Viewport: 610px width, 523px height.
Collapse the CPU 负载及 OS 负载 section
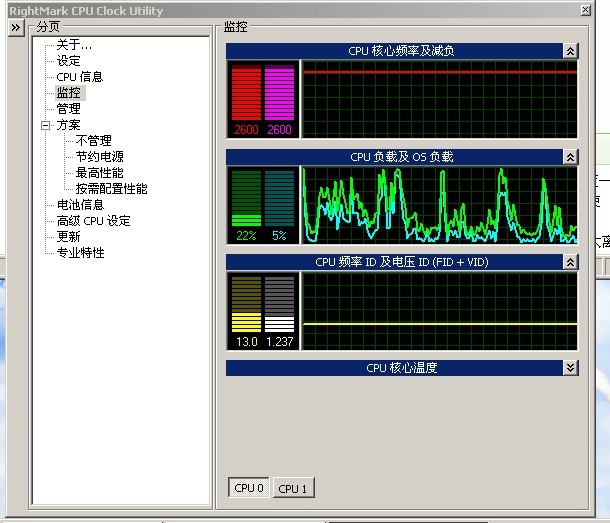click(x=570, y=157)
